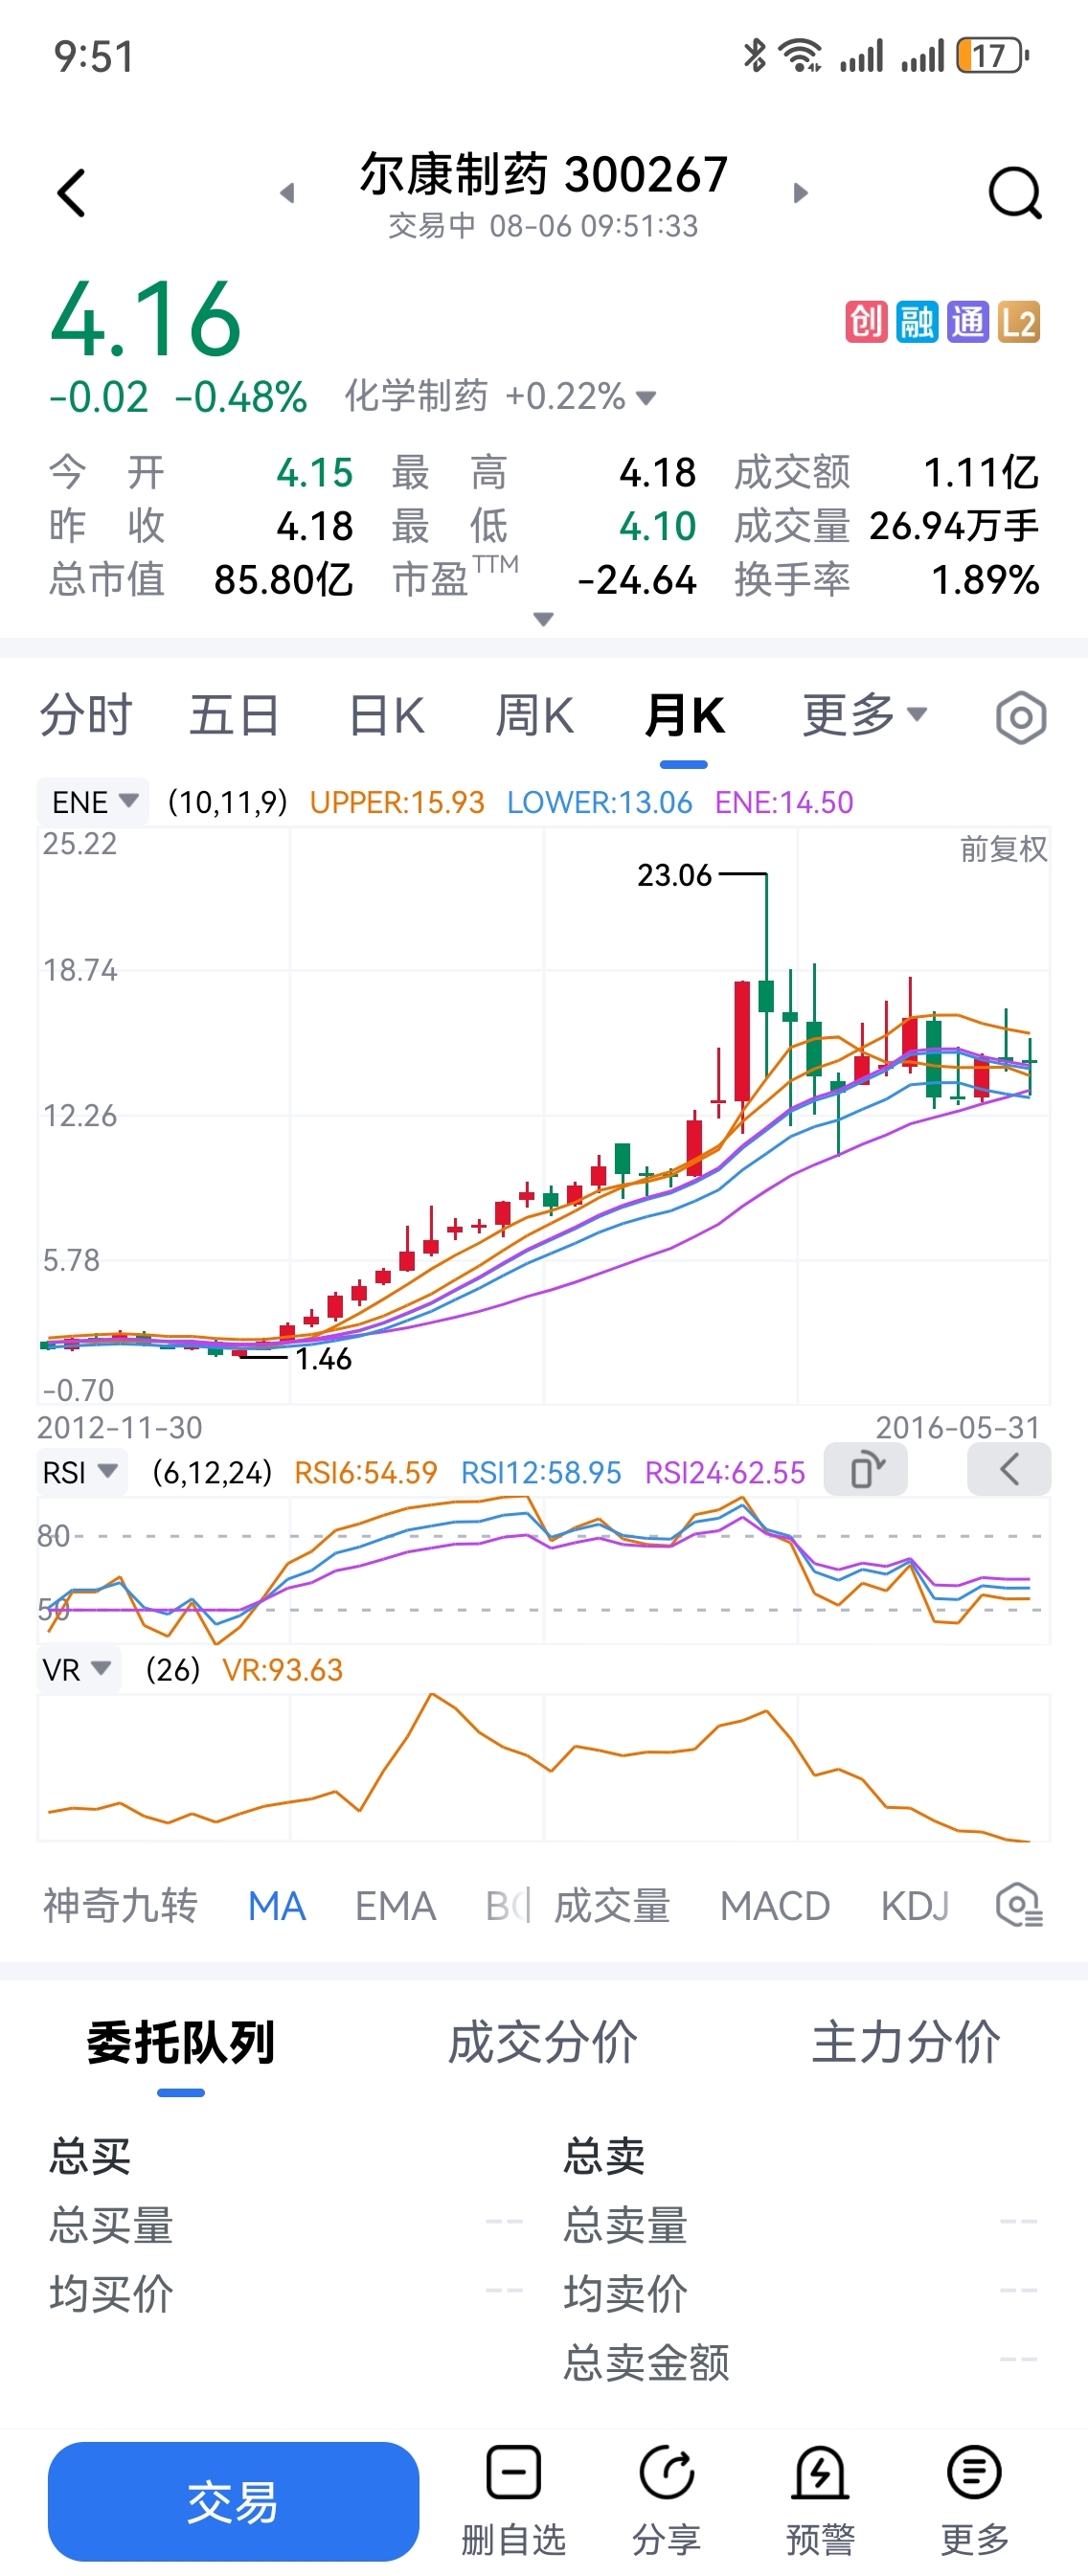Switch to 分时 chart tab

(x=86, y=715)
